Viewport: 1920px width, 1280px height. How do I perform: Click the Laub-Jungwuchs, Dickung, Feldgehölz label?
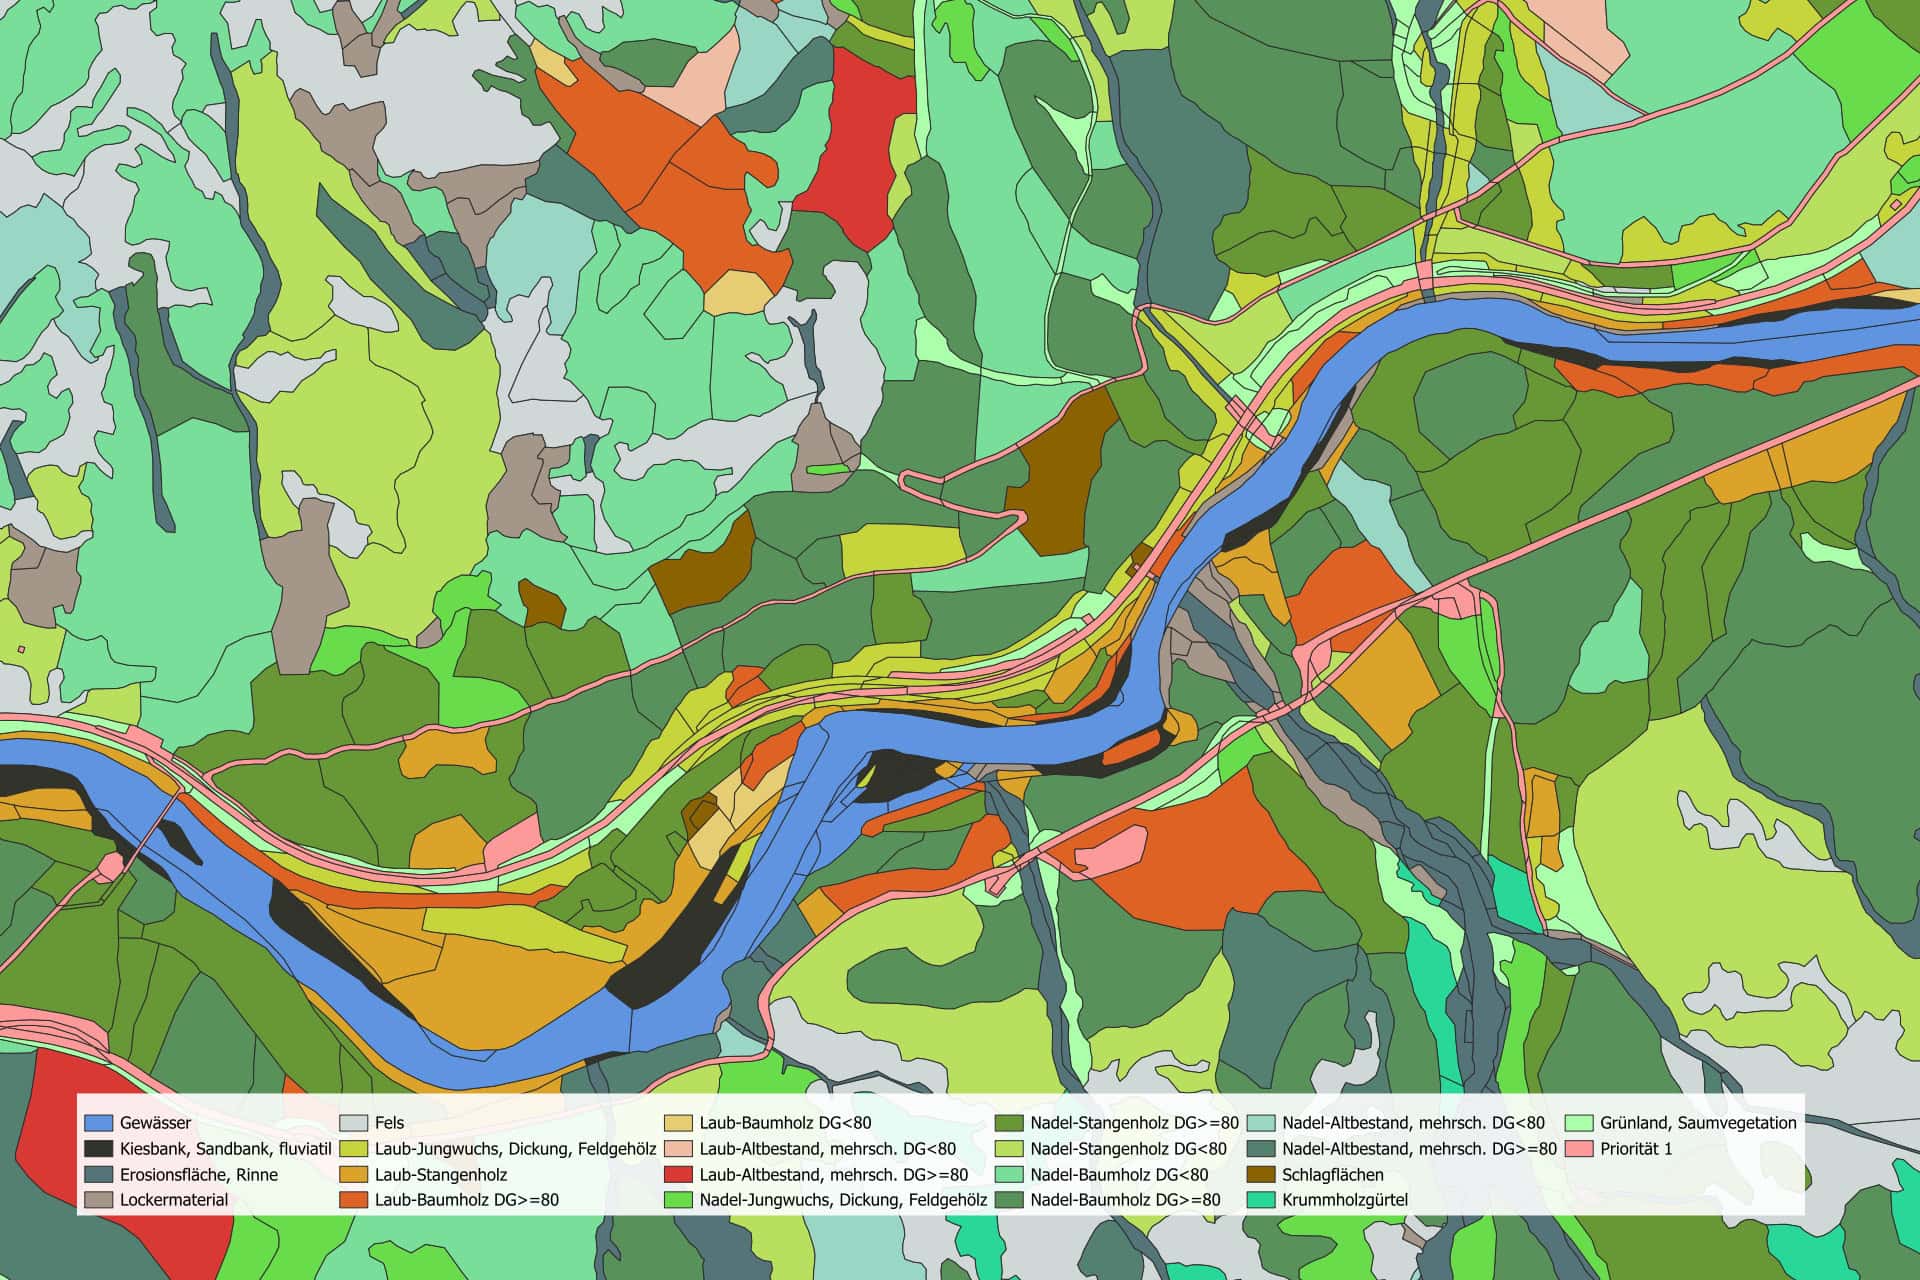coord(515,1149)
